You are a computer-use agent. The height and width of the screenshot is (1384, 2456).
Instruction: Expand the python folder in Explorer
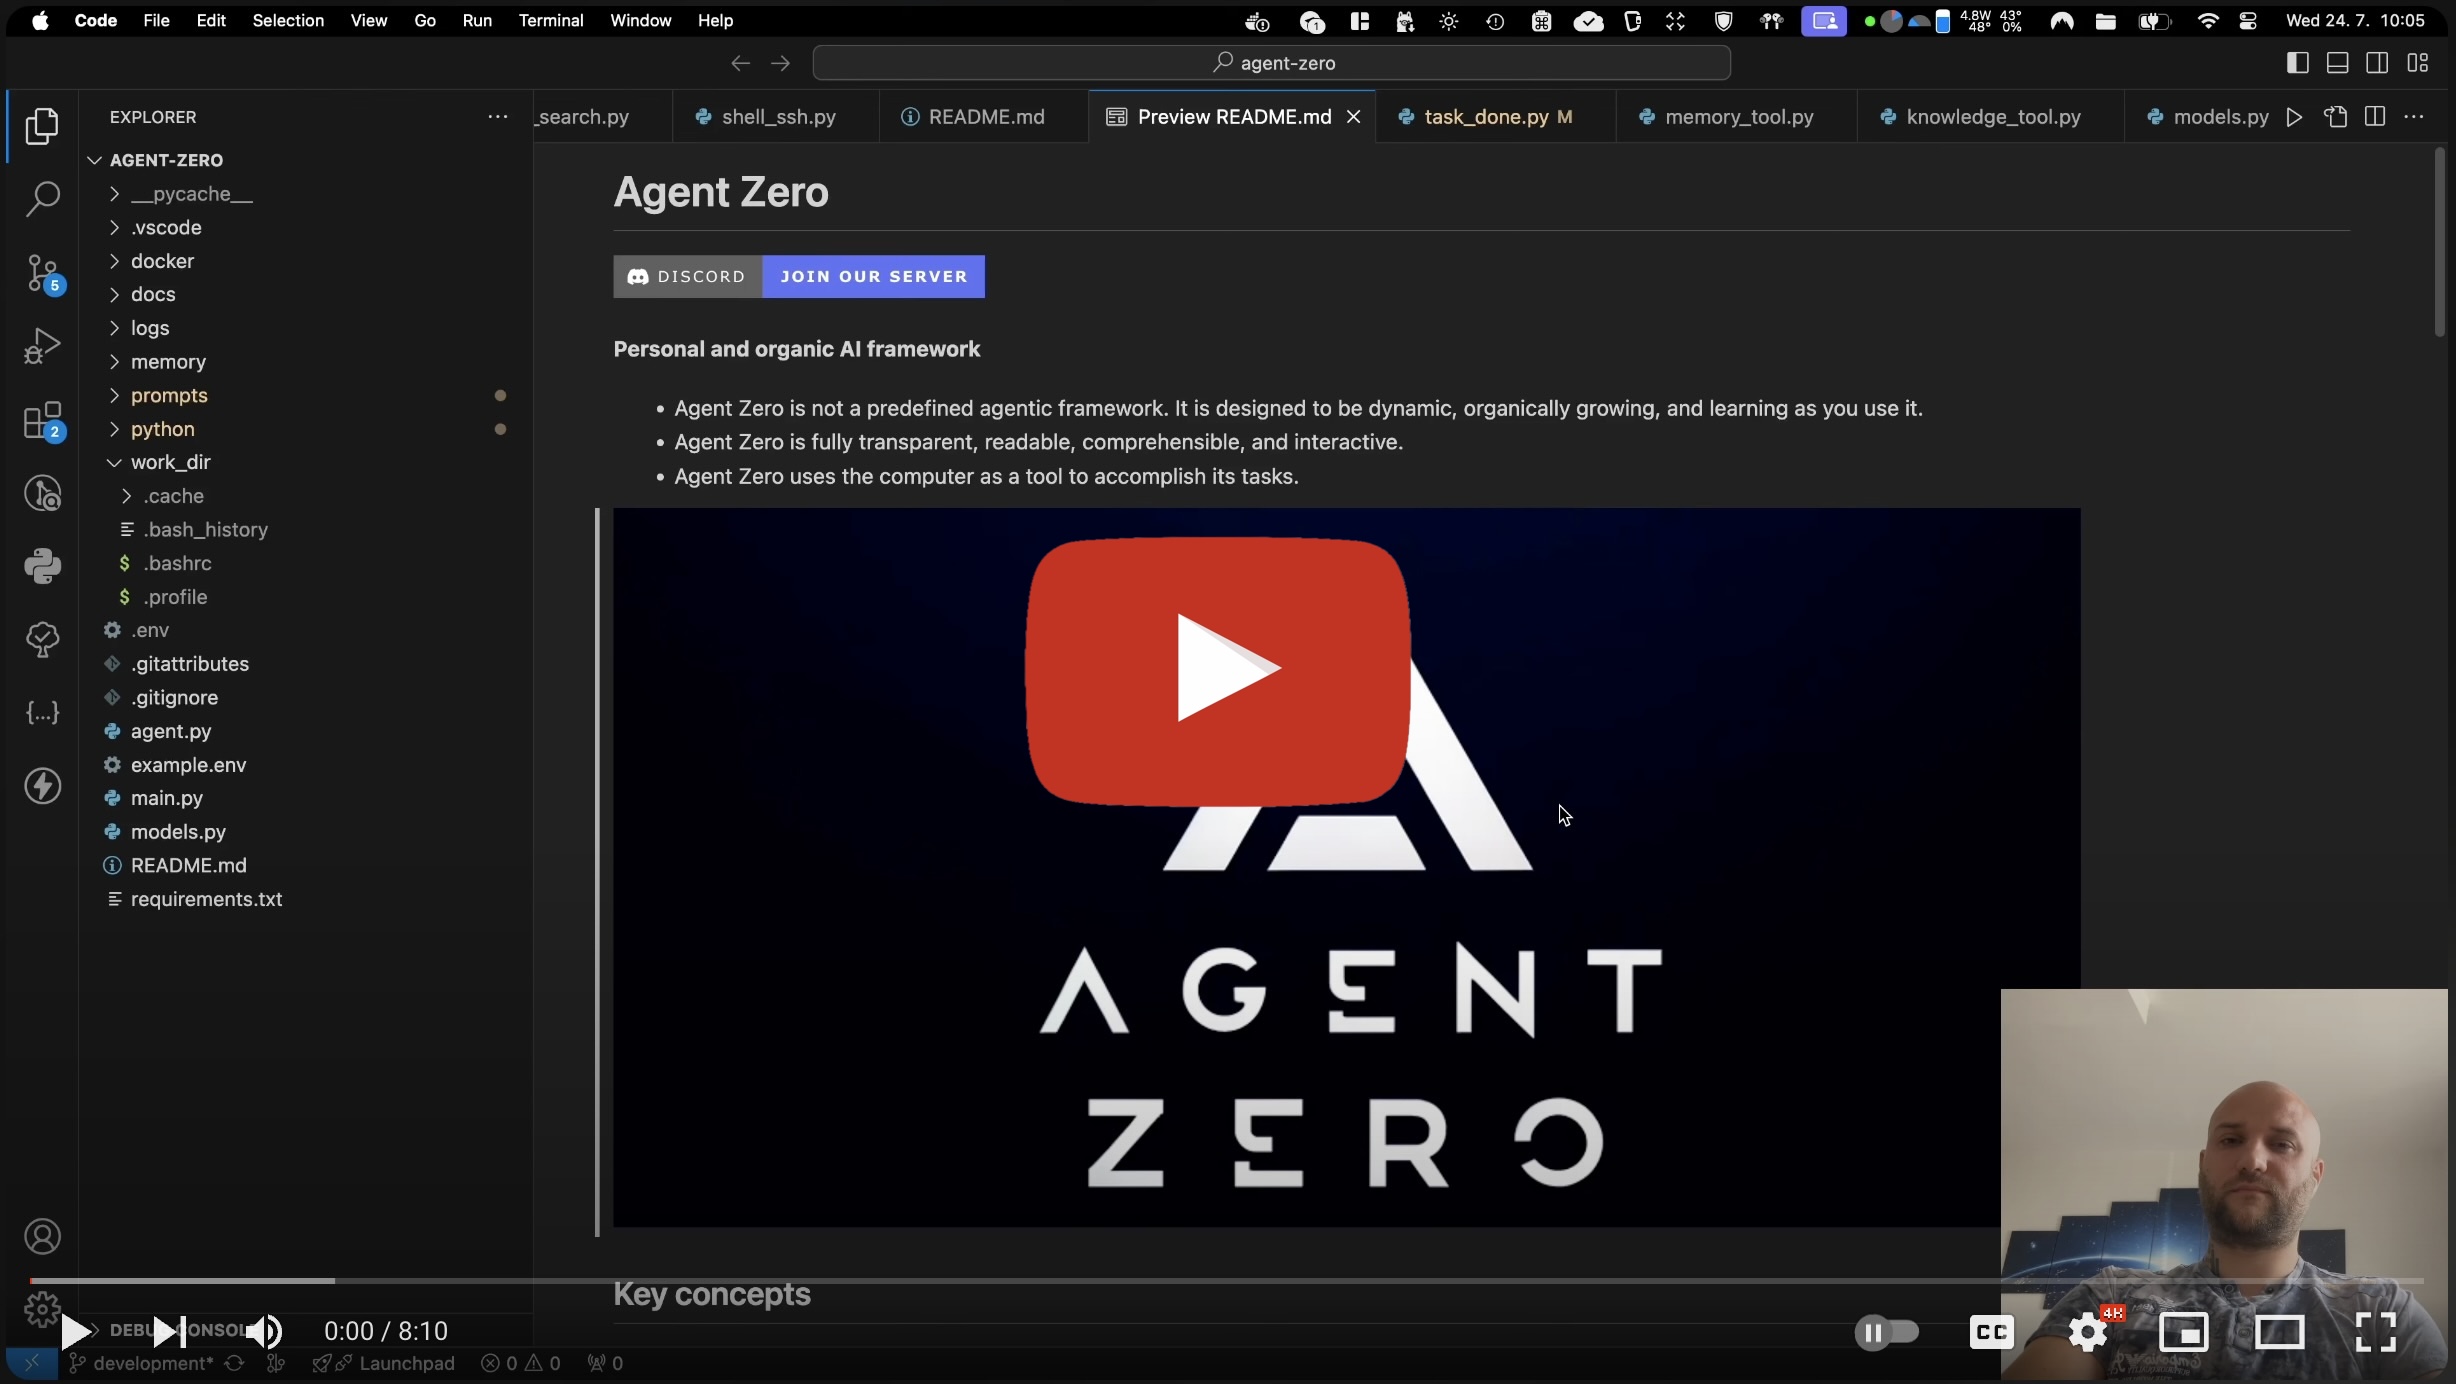164,427
